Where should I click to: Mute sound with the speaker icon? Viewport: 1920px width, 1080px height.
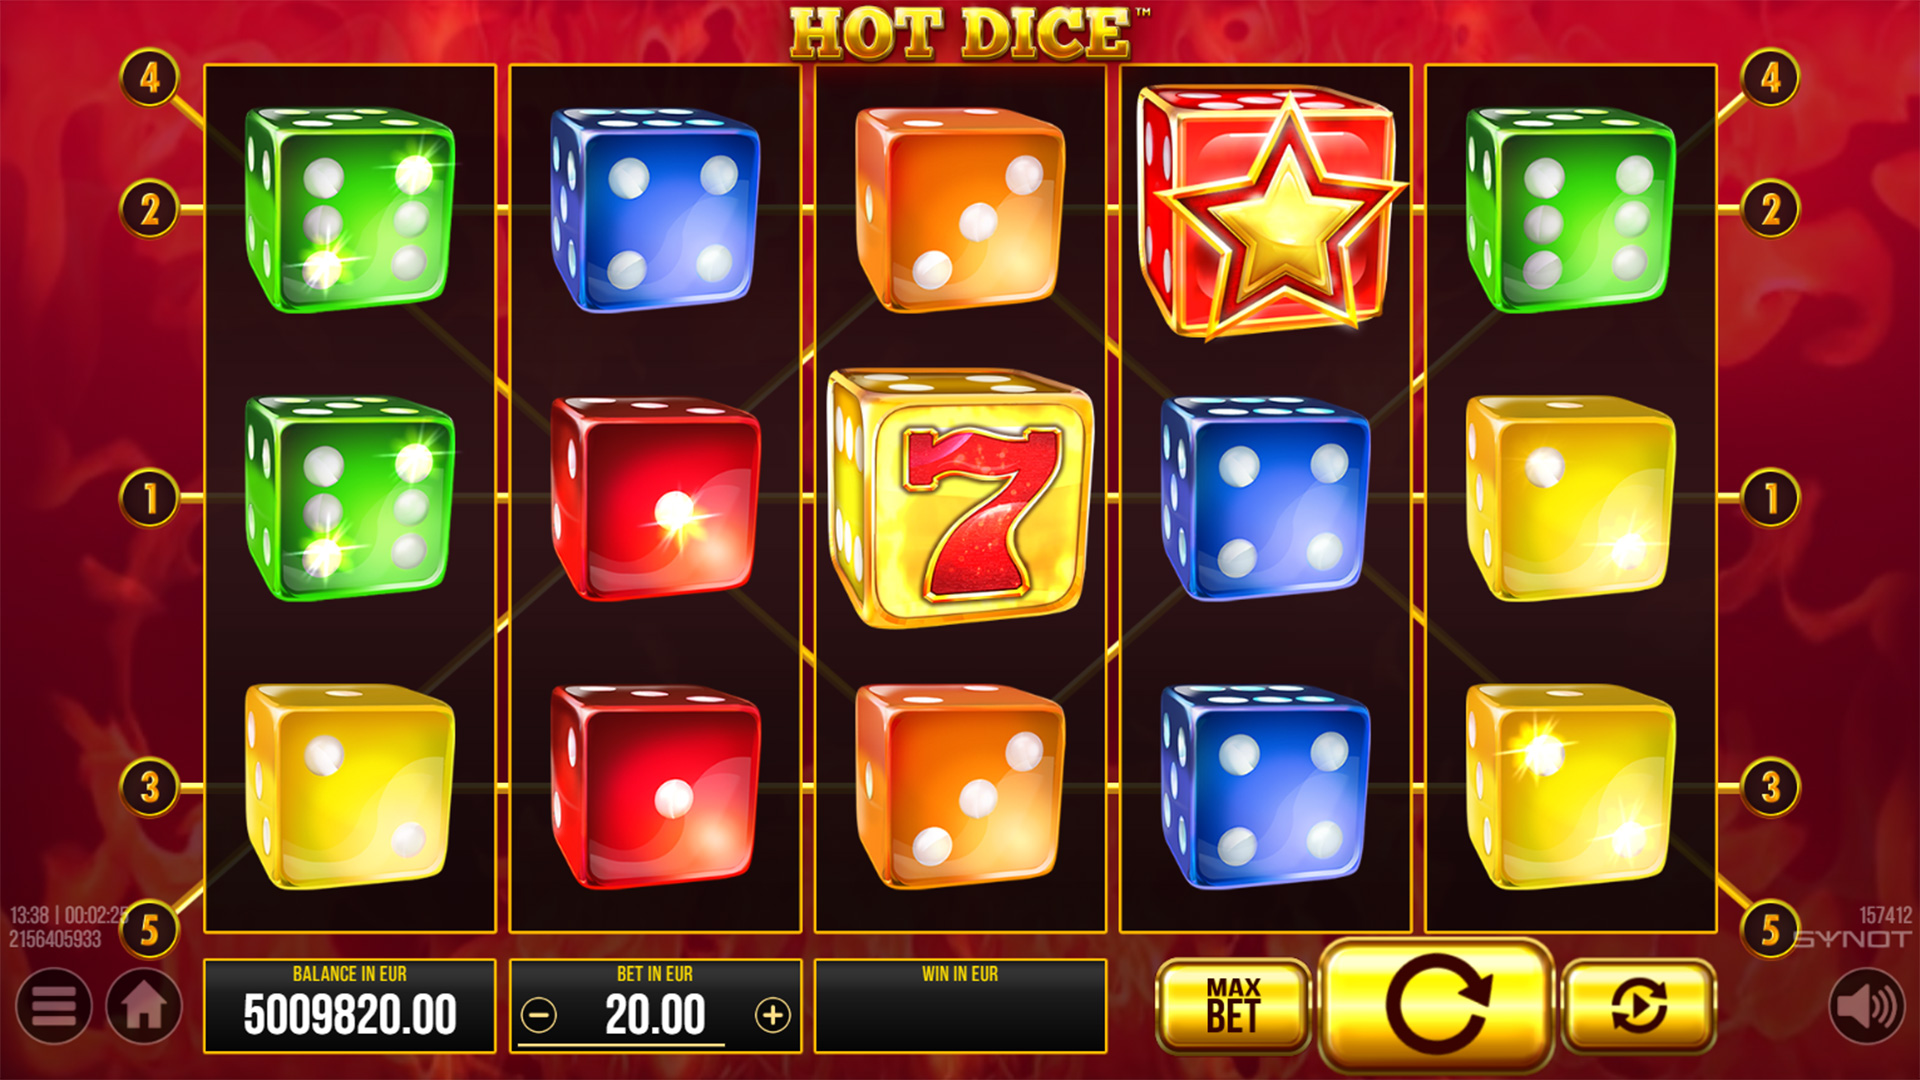pyautogui.click(x=1867, y=1006)
